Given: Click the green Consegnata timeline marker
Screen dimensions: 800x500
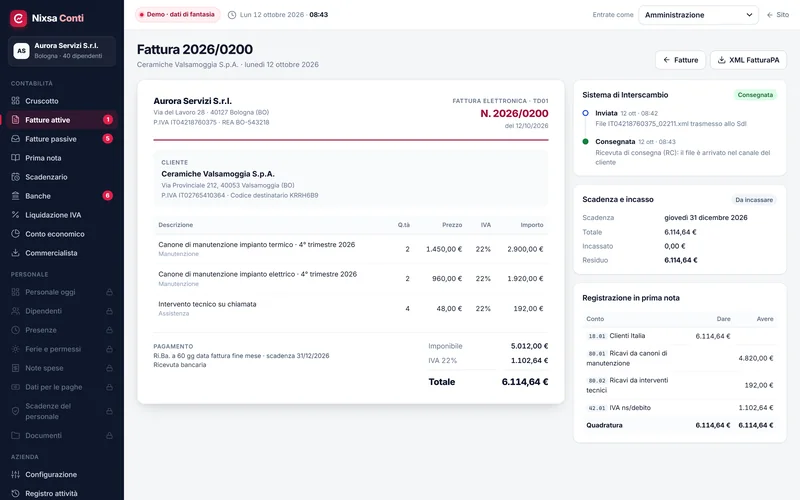Looking at the screenshot, I should [x=585, y=142].
